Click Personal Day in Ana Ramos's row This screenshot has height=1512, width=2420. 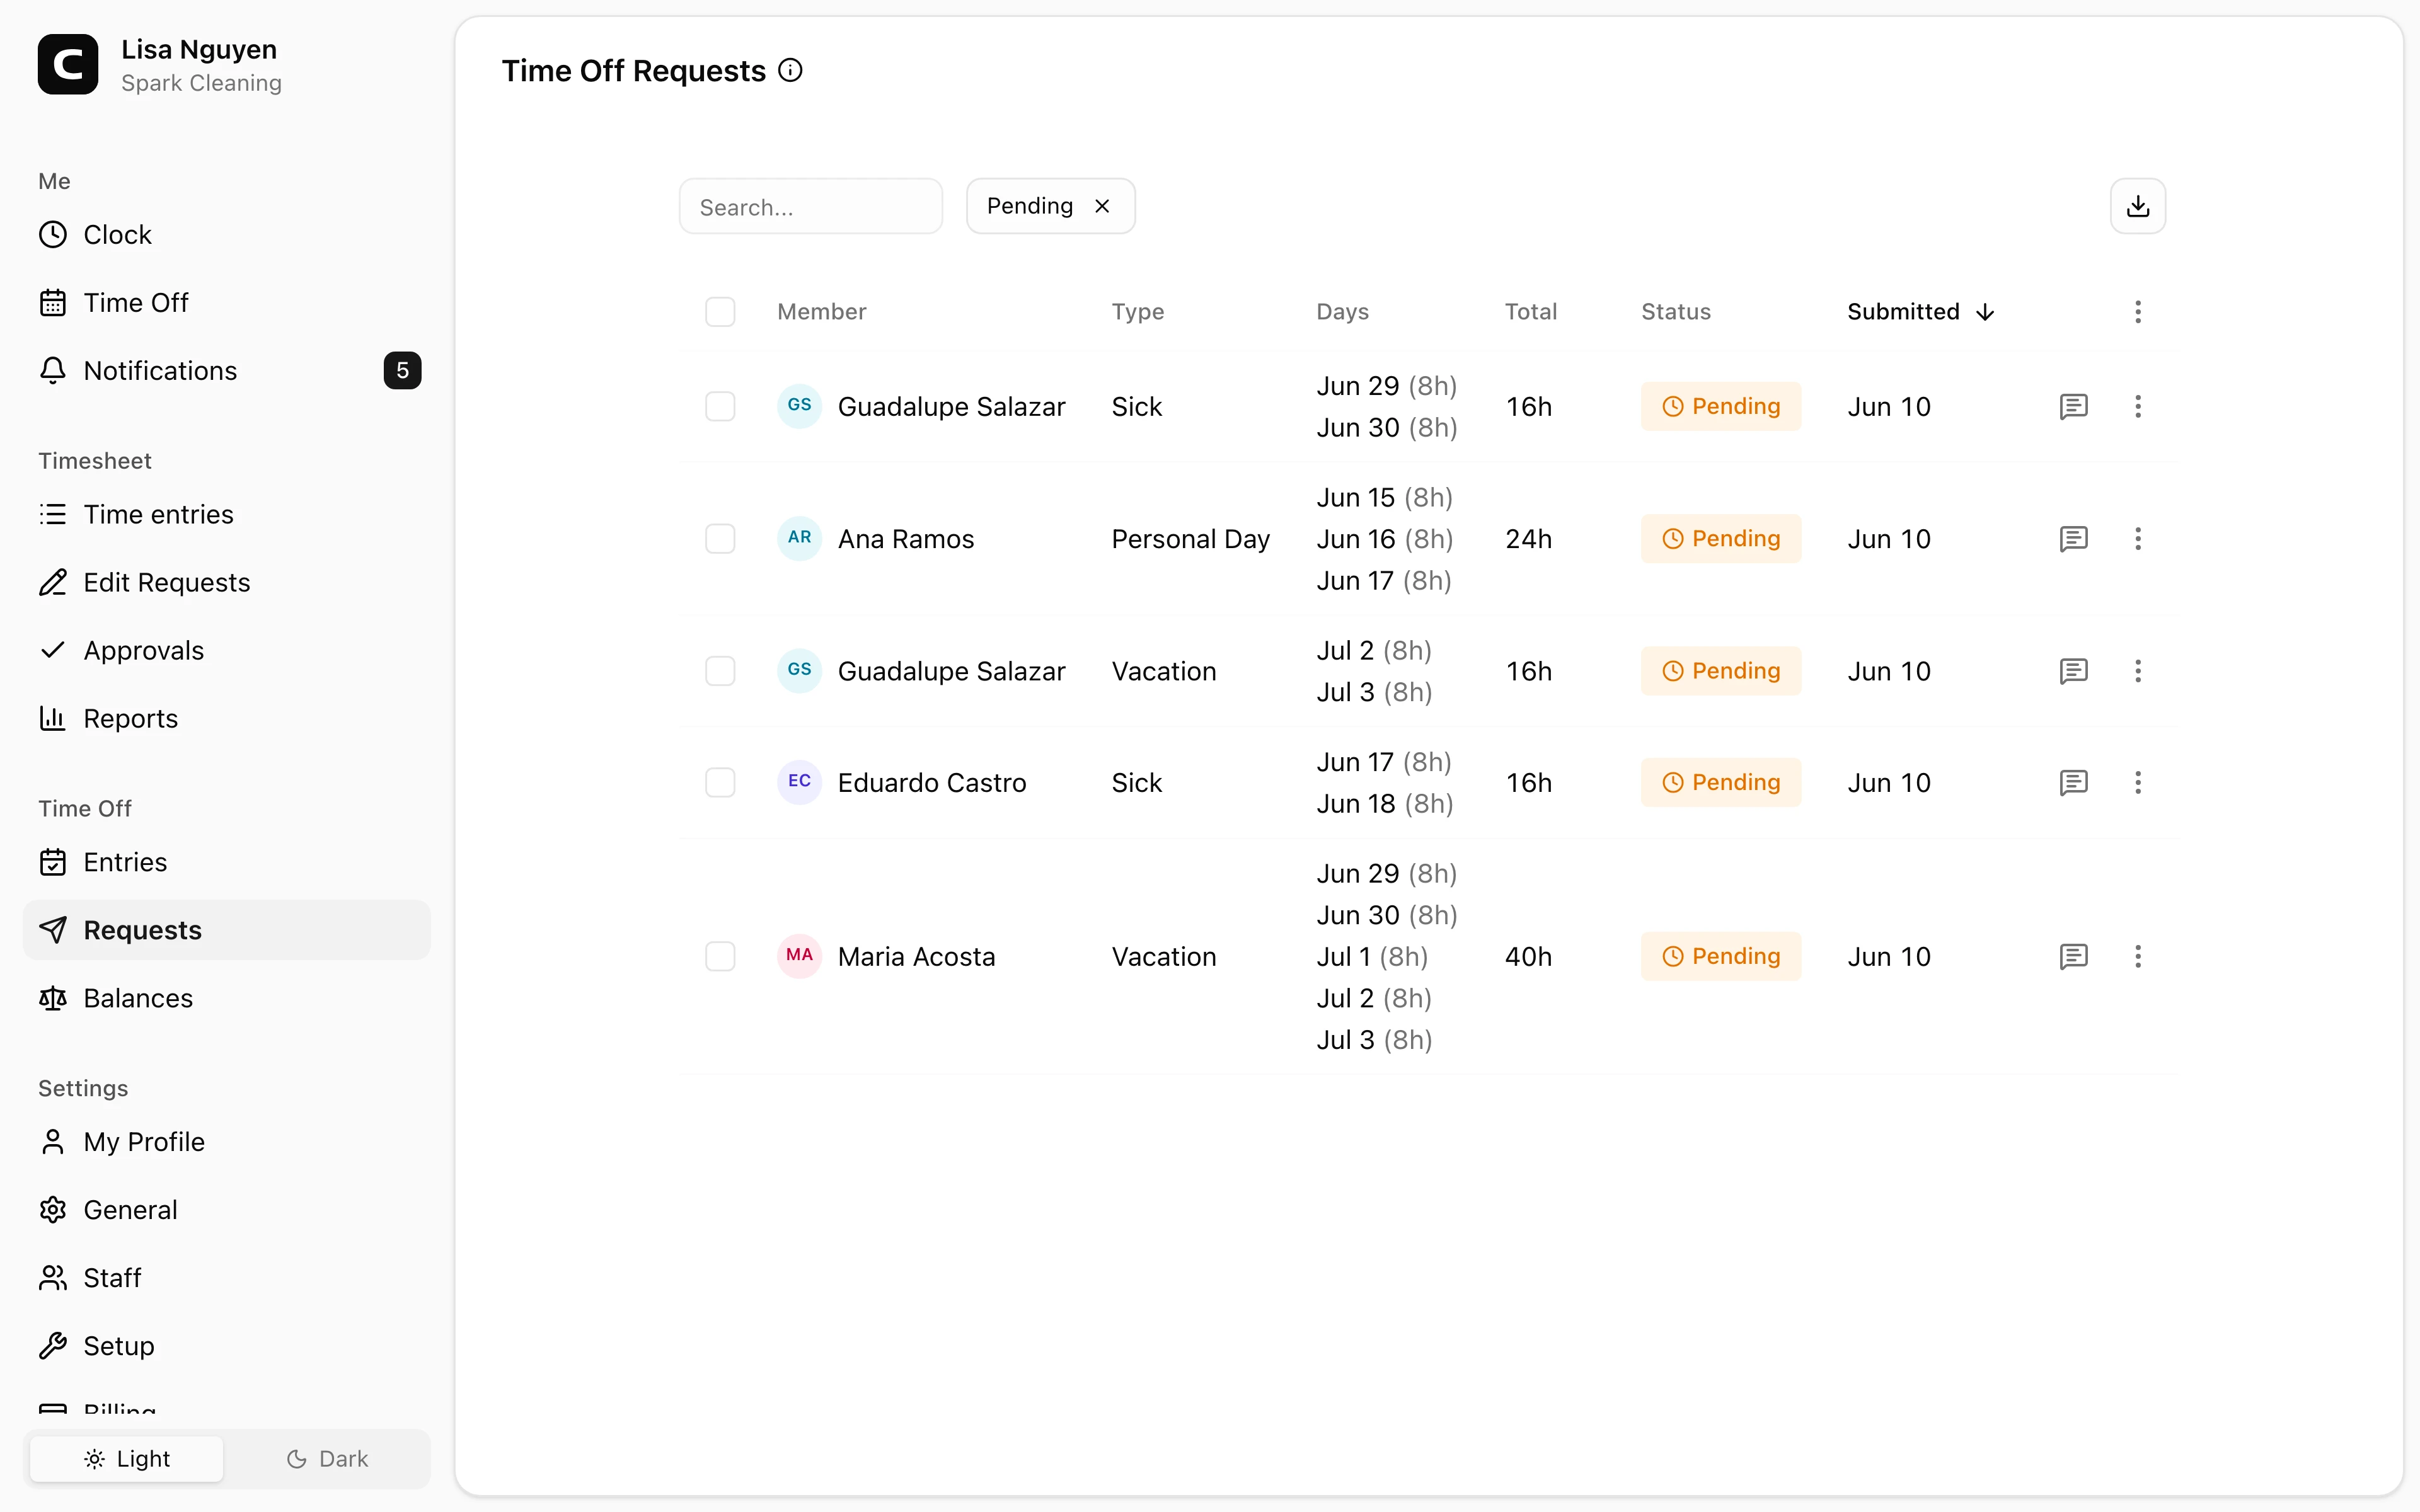1190,540
